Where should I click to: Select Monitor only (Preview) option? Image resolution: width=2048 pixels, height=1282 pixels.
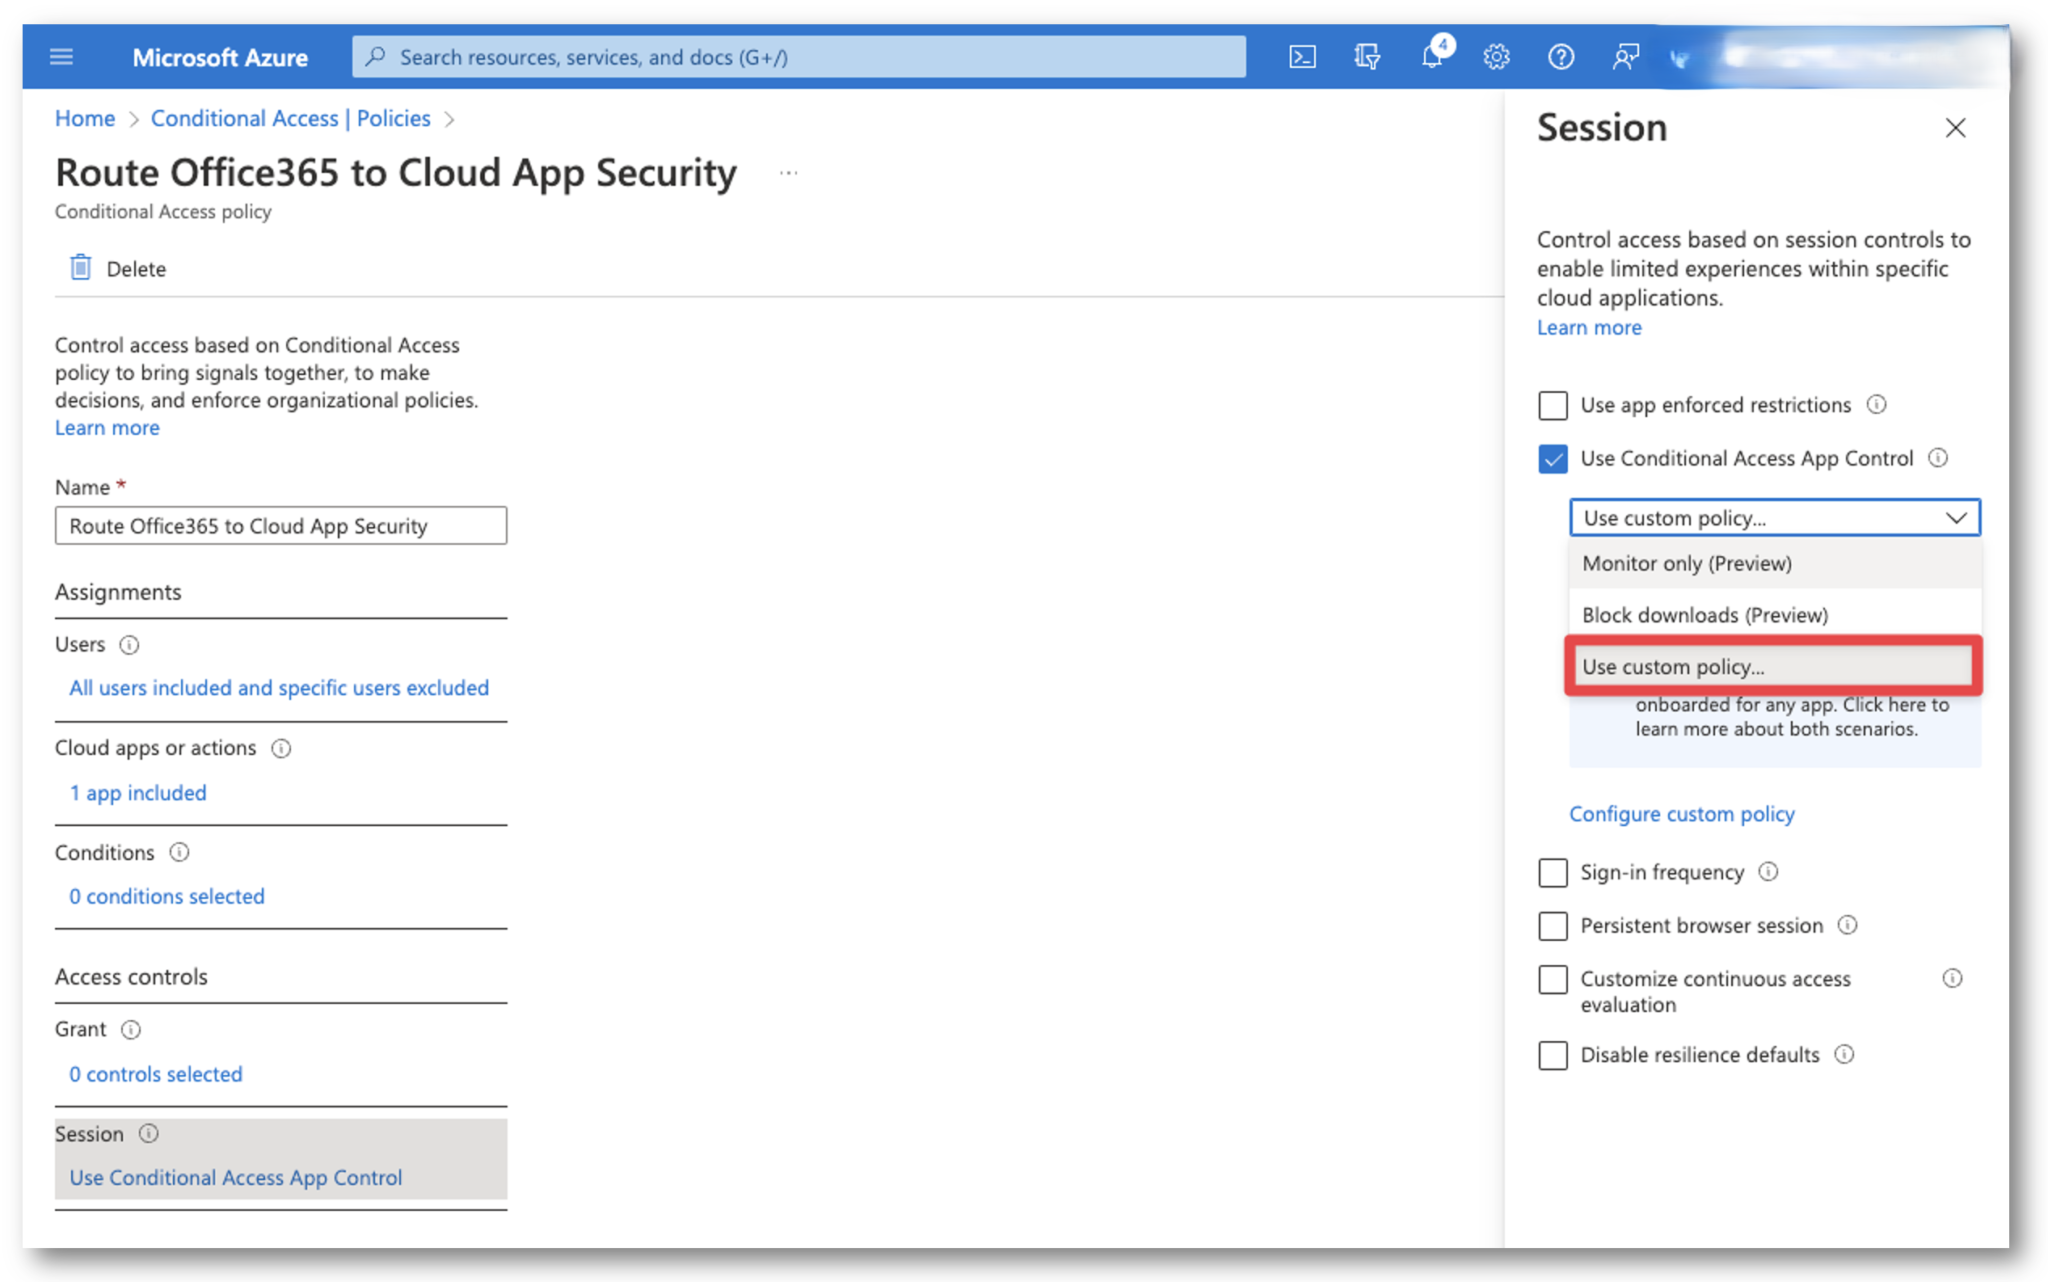pos(1774,563)
